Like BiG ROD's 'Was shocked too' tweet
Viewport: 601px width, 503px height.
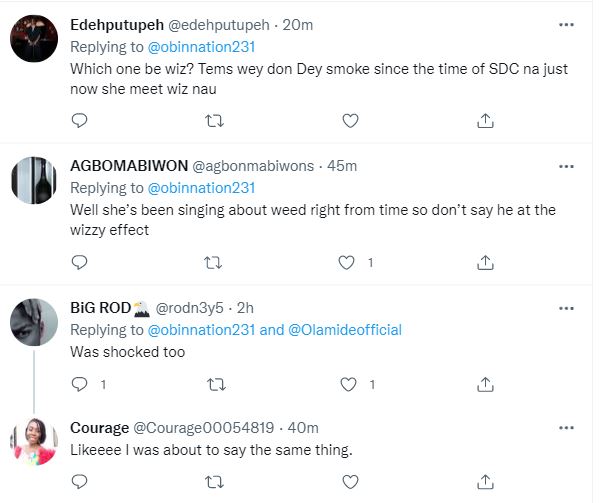pos(350,383)
